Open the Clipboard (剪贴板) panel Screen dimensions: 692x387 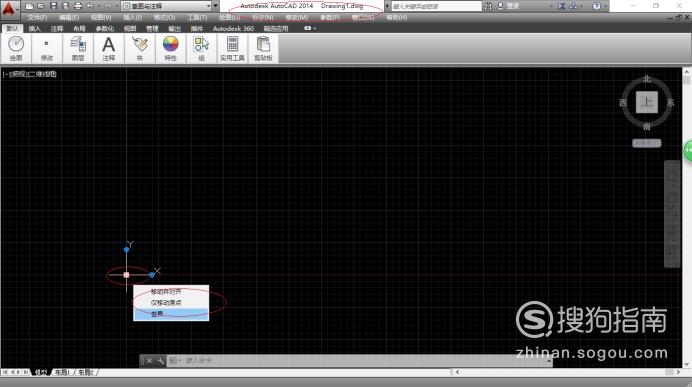pos(263,48)
